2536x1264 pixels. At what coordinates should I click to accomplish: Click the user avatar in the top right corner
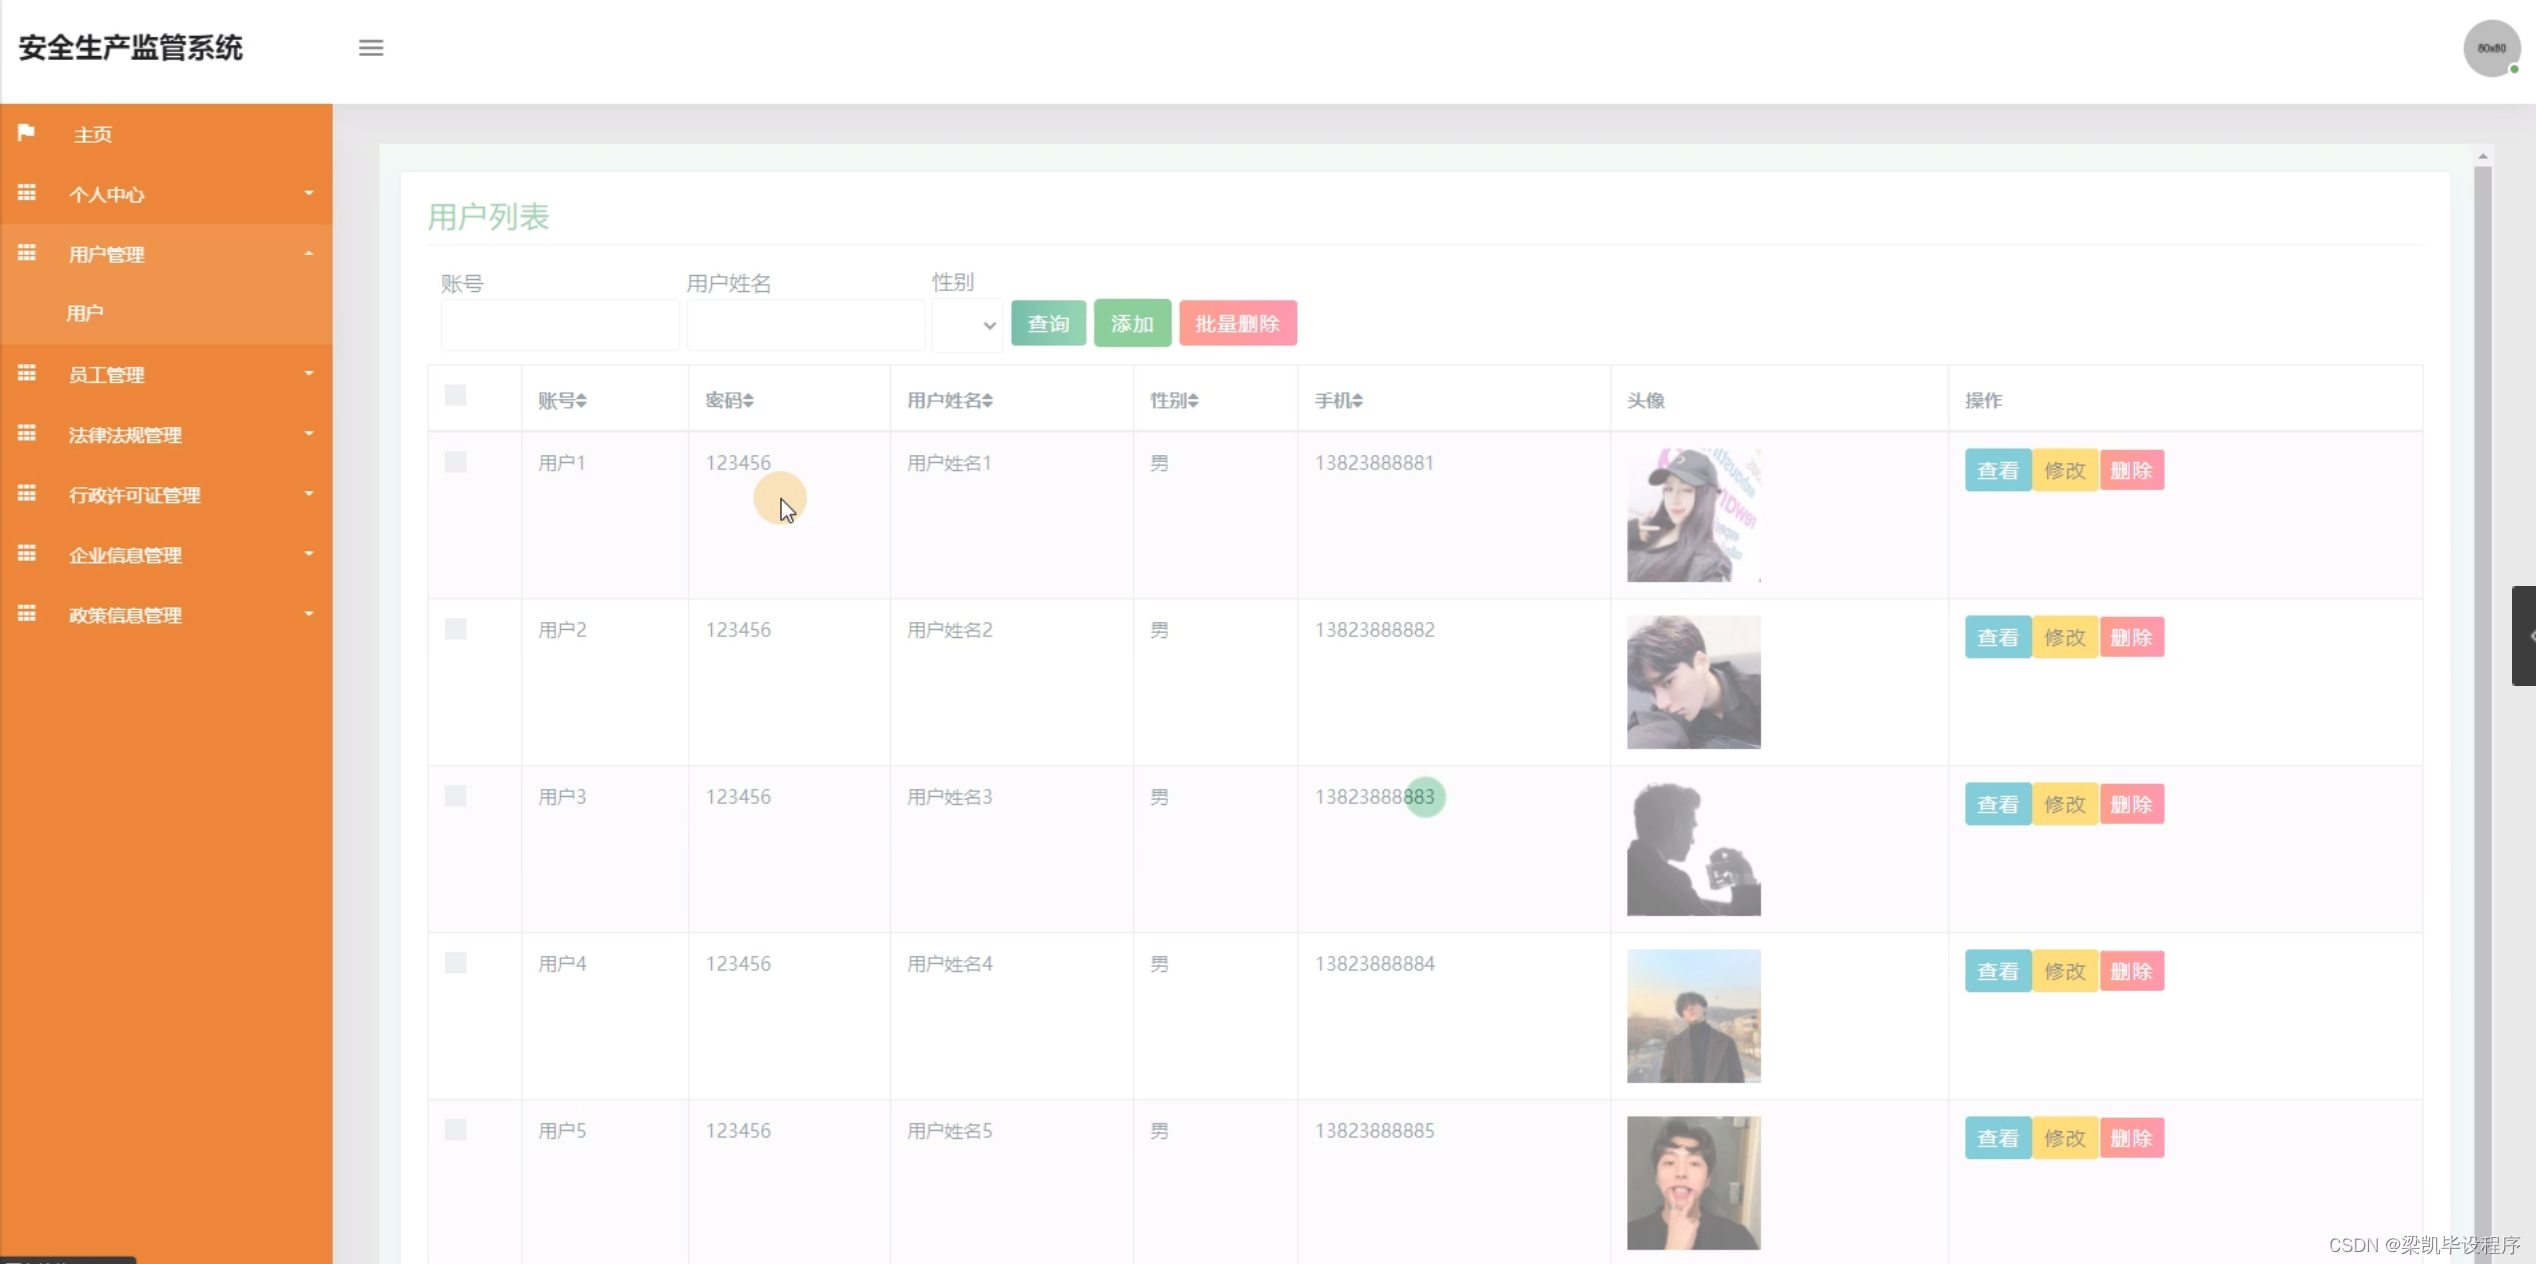pyautogui.click(x=2491, y=48)
